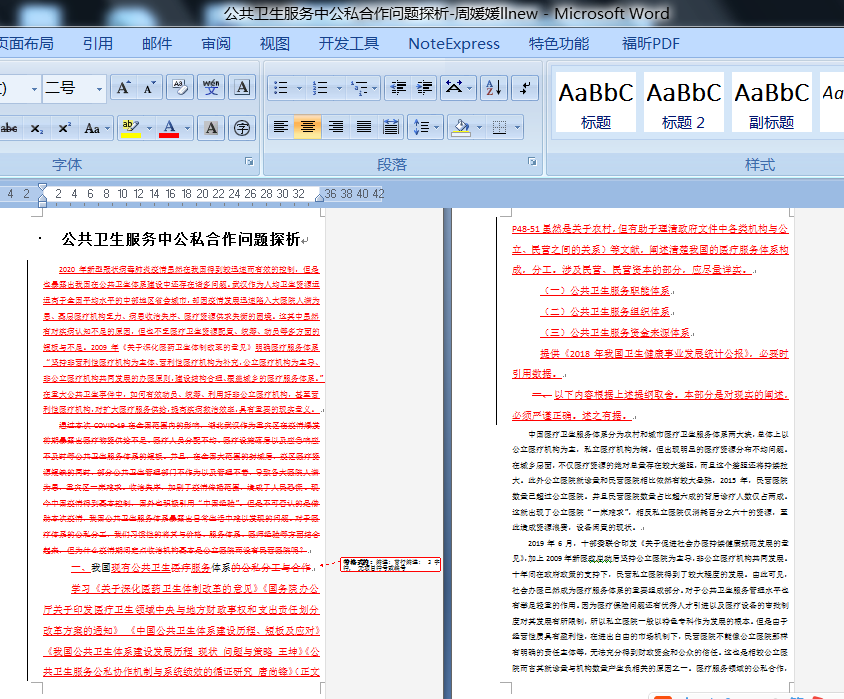Expand the font color dropdown arrow
Image resolution: width=844 pixels, height=699 pixels.
[188, 128]
